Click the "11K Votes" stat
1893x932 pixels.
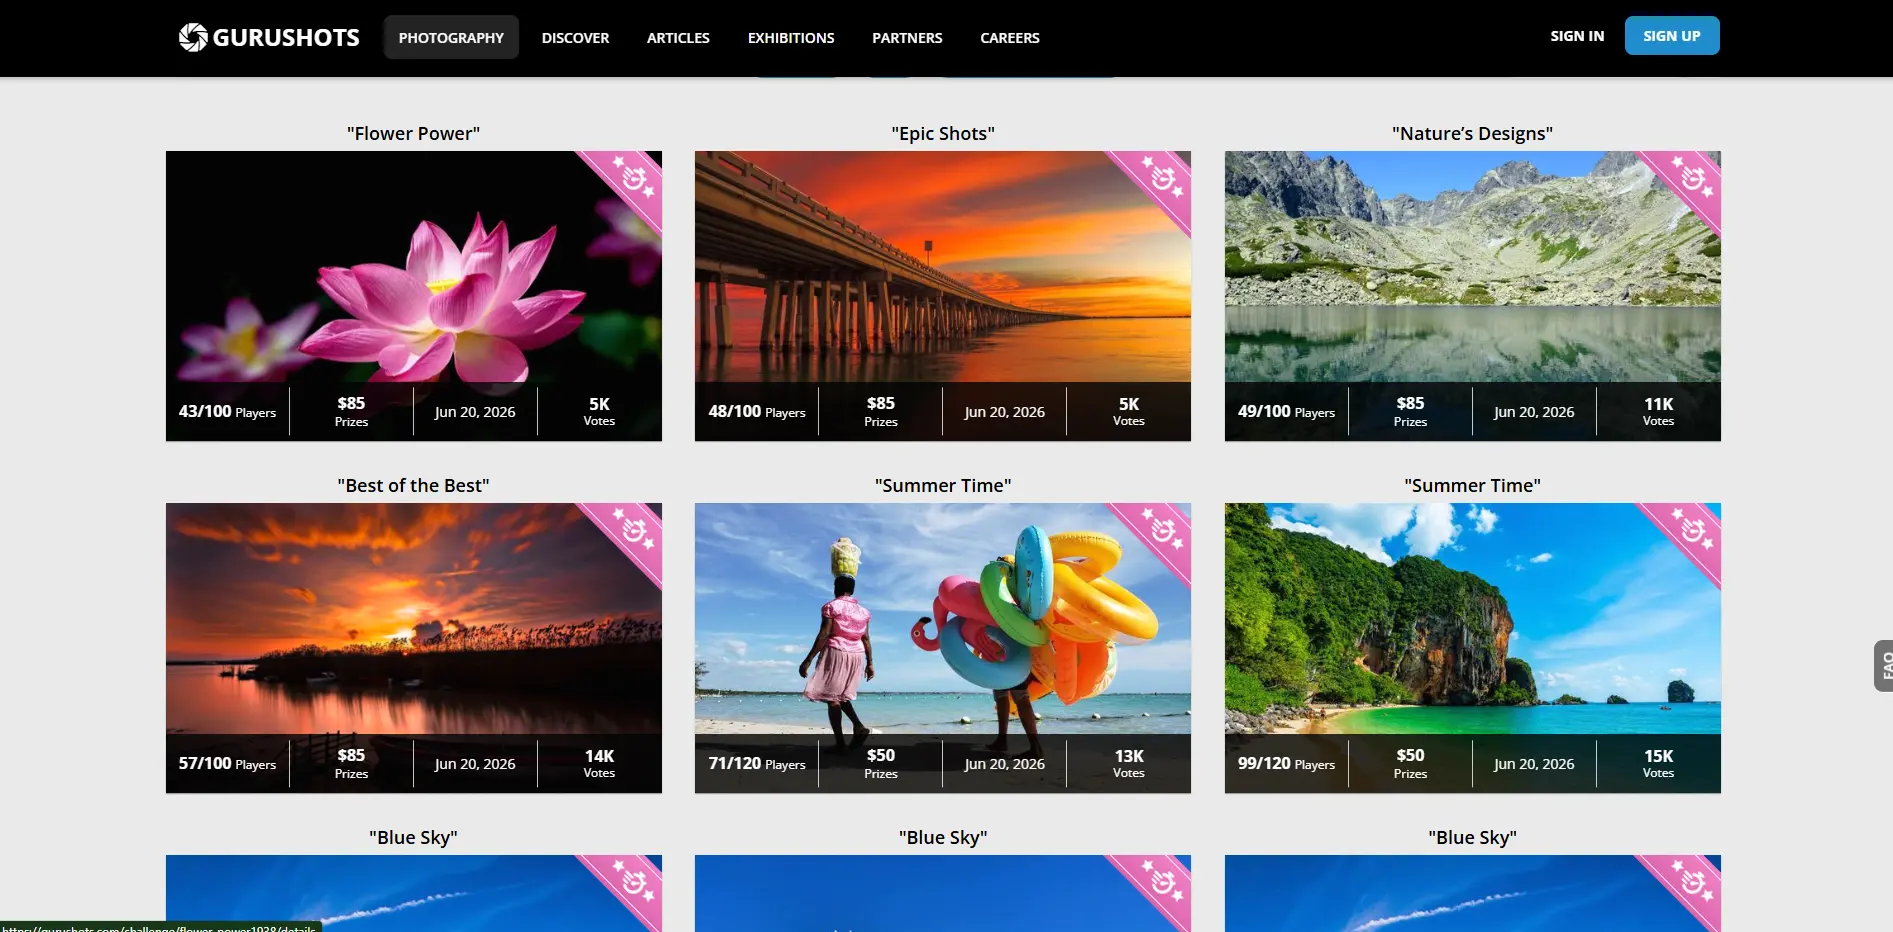pyautogui.click(x=1658, y=411)
